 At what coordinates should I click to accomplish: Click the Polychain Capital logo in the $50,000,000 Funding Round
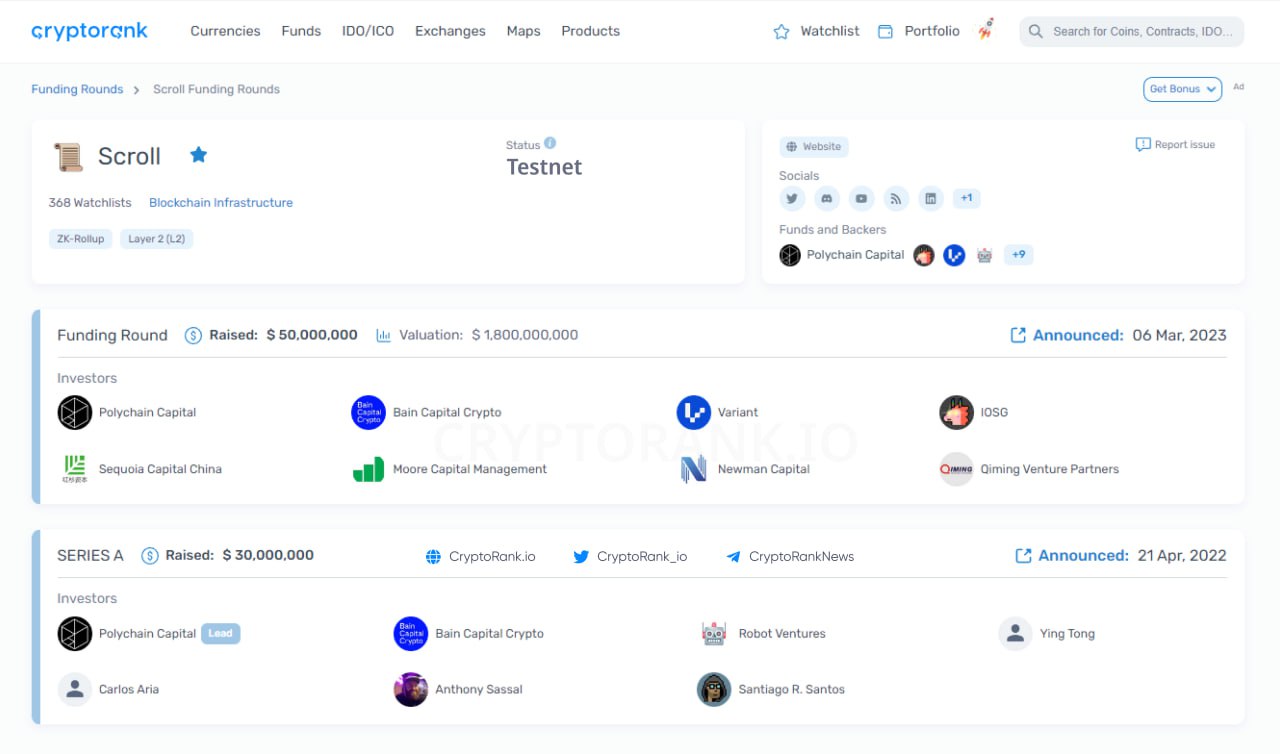(75, 412)
